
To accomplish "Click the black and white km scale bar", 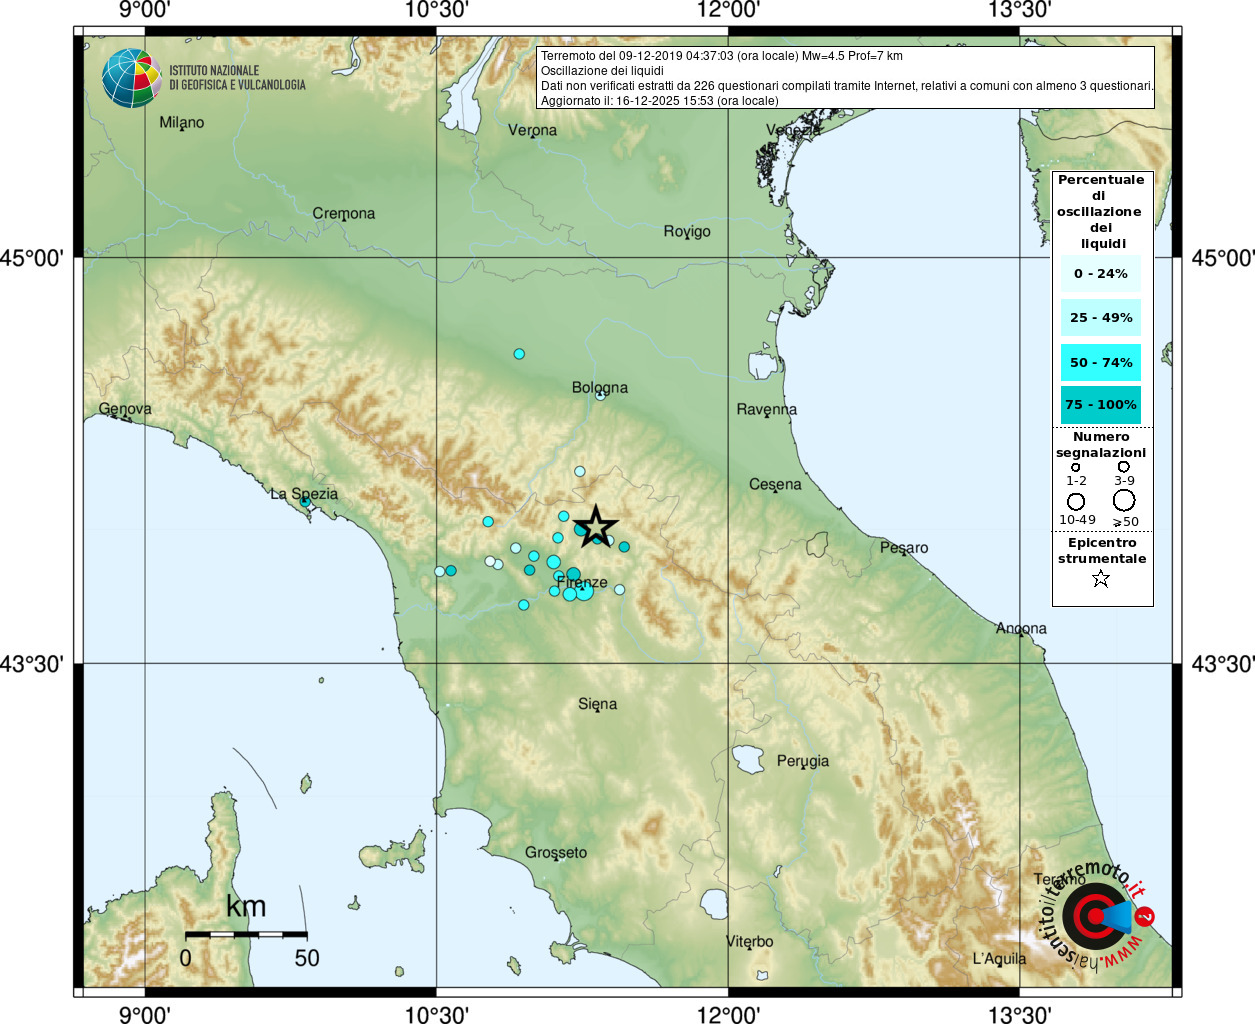I will tap(246, 934).
